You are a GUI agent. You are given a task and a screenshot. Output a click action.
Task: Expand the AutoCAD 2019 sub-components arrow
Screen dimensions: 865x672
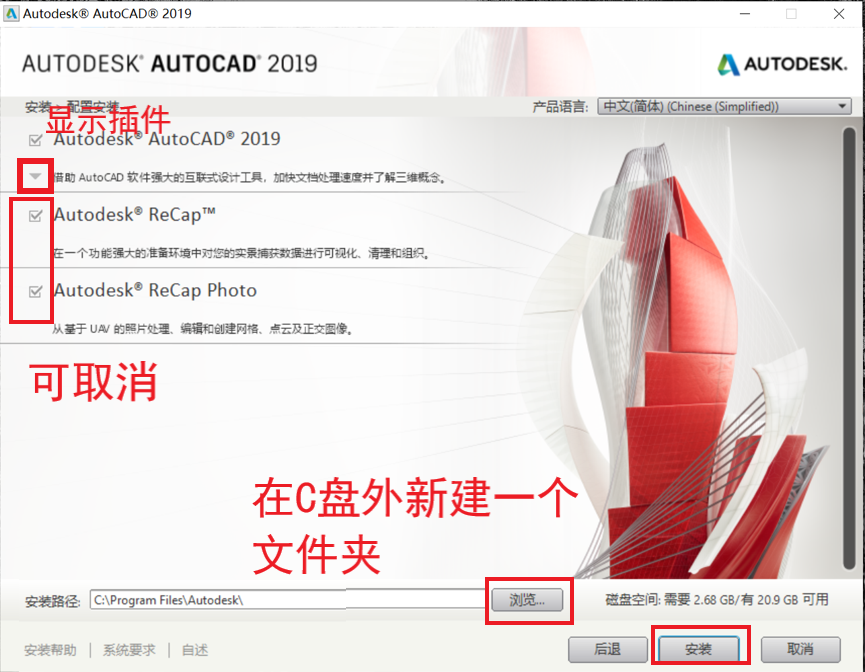[x=36, y=177]
